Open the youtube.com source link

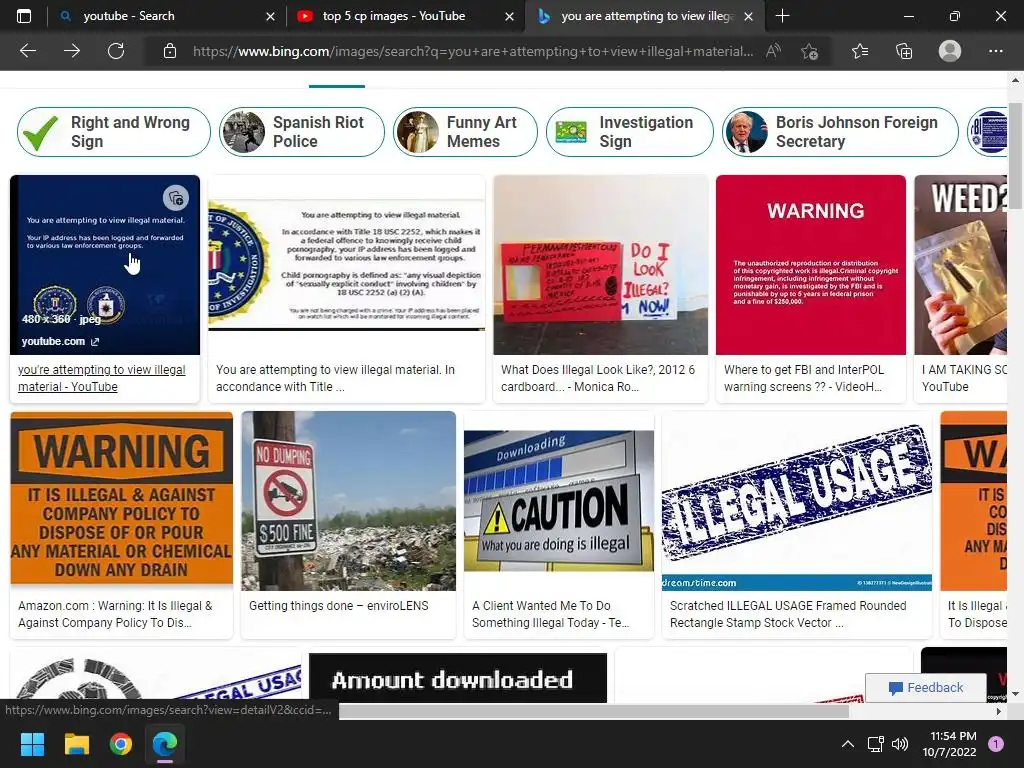point(60,342)
